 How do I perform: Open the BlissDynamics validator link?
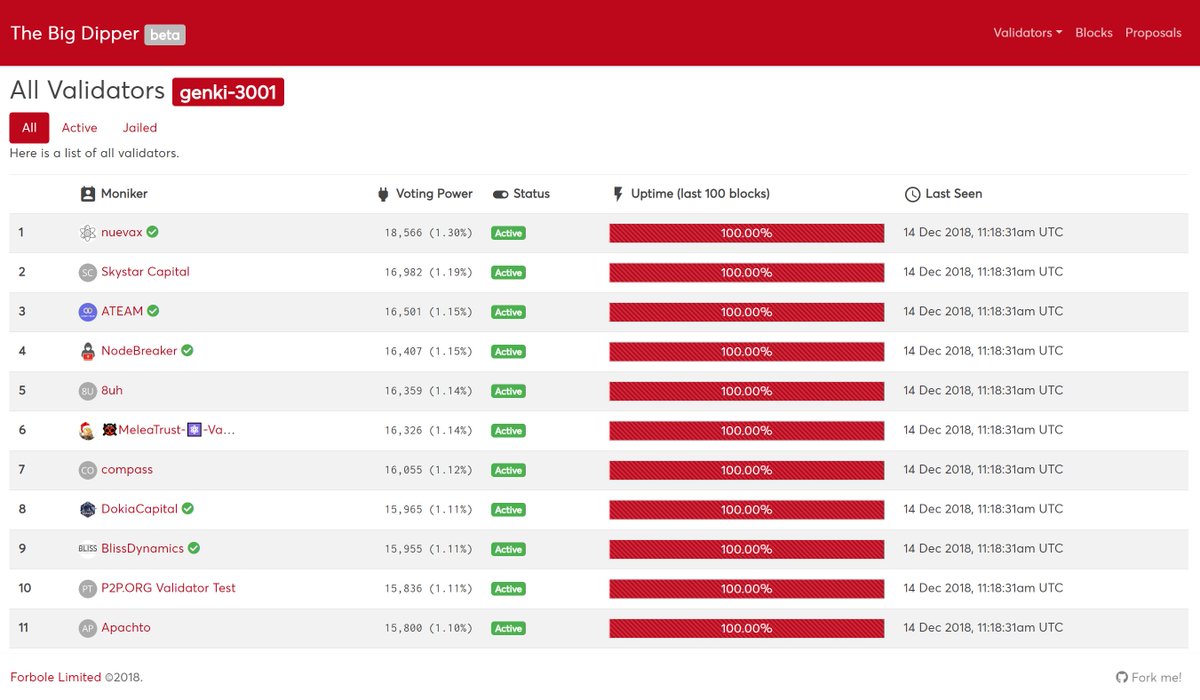(142, 549)
